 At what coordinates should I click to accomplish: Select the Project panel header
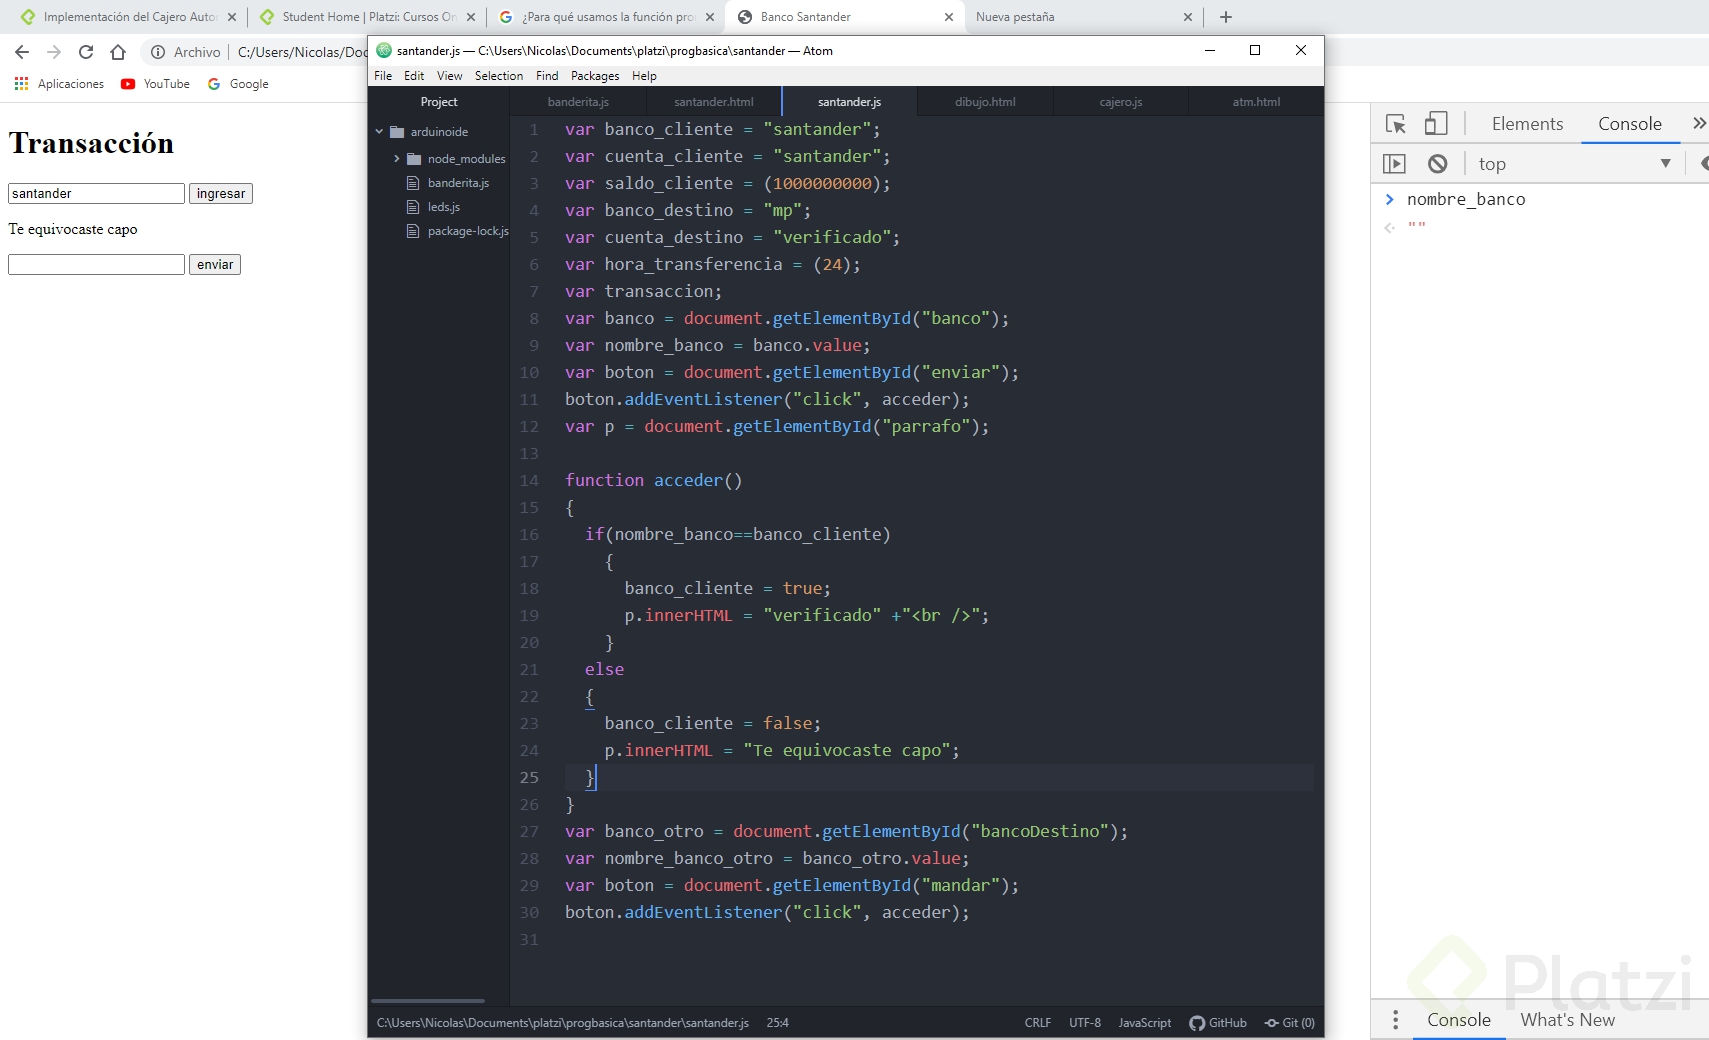tap(439, 102)
